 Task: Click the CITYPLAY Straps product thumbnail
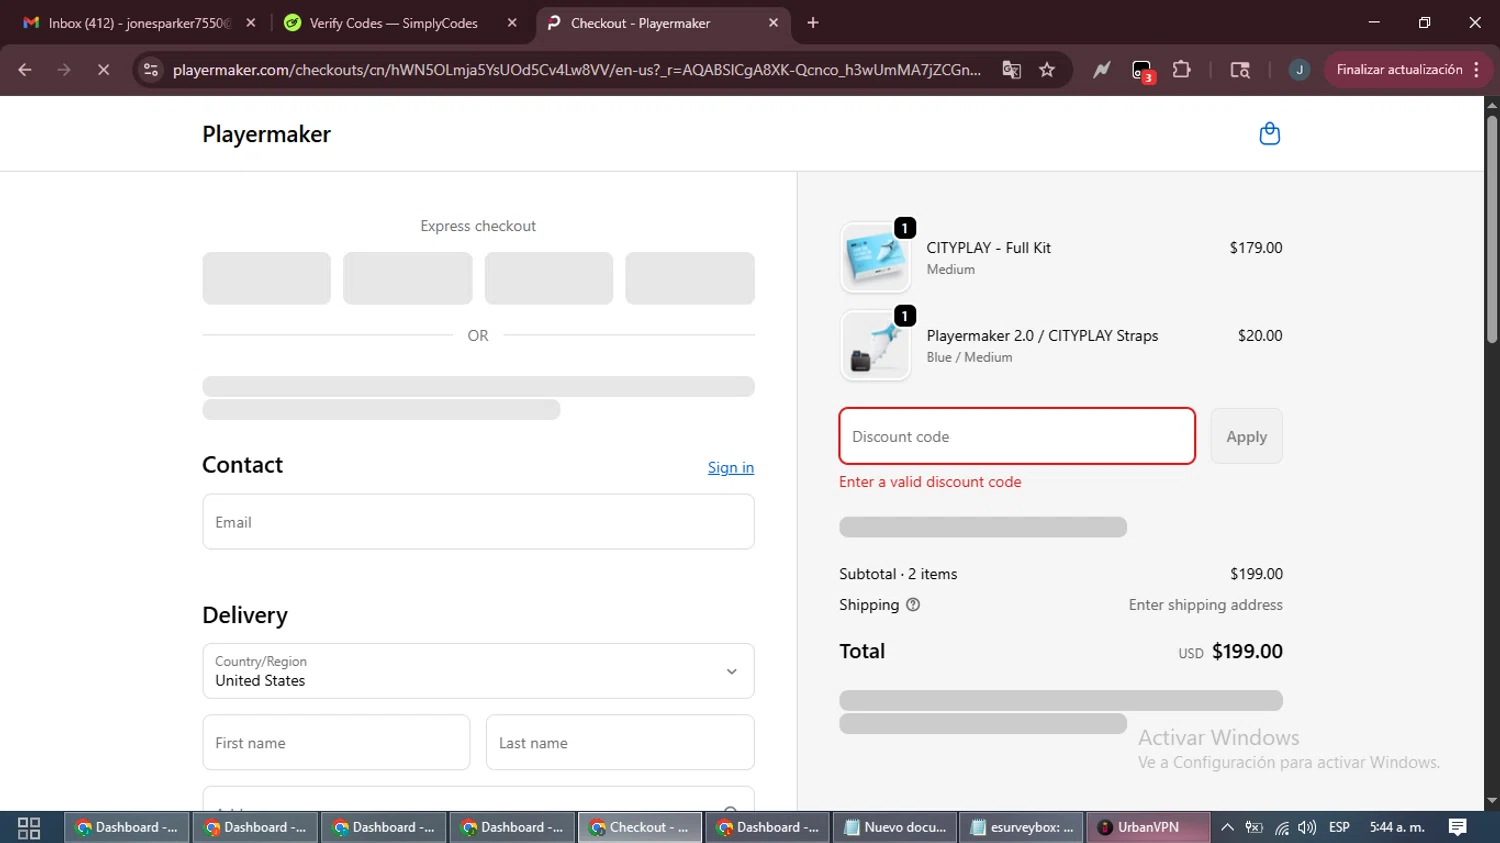click(x=875, y=346)
